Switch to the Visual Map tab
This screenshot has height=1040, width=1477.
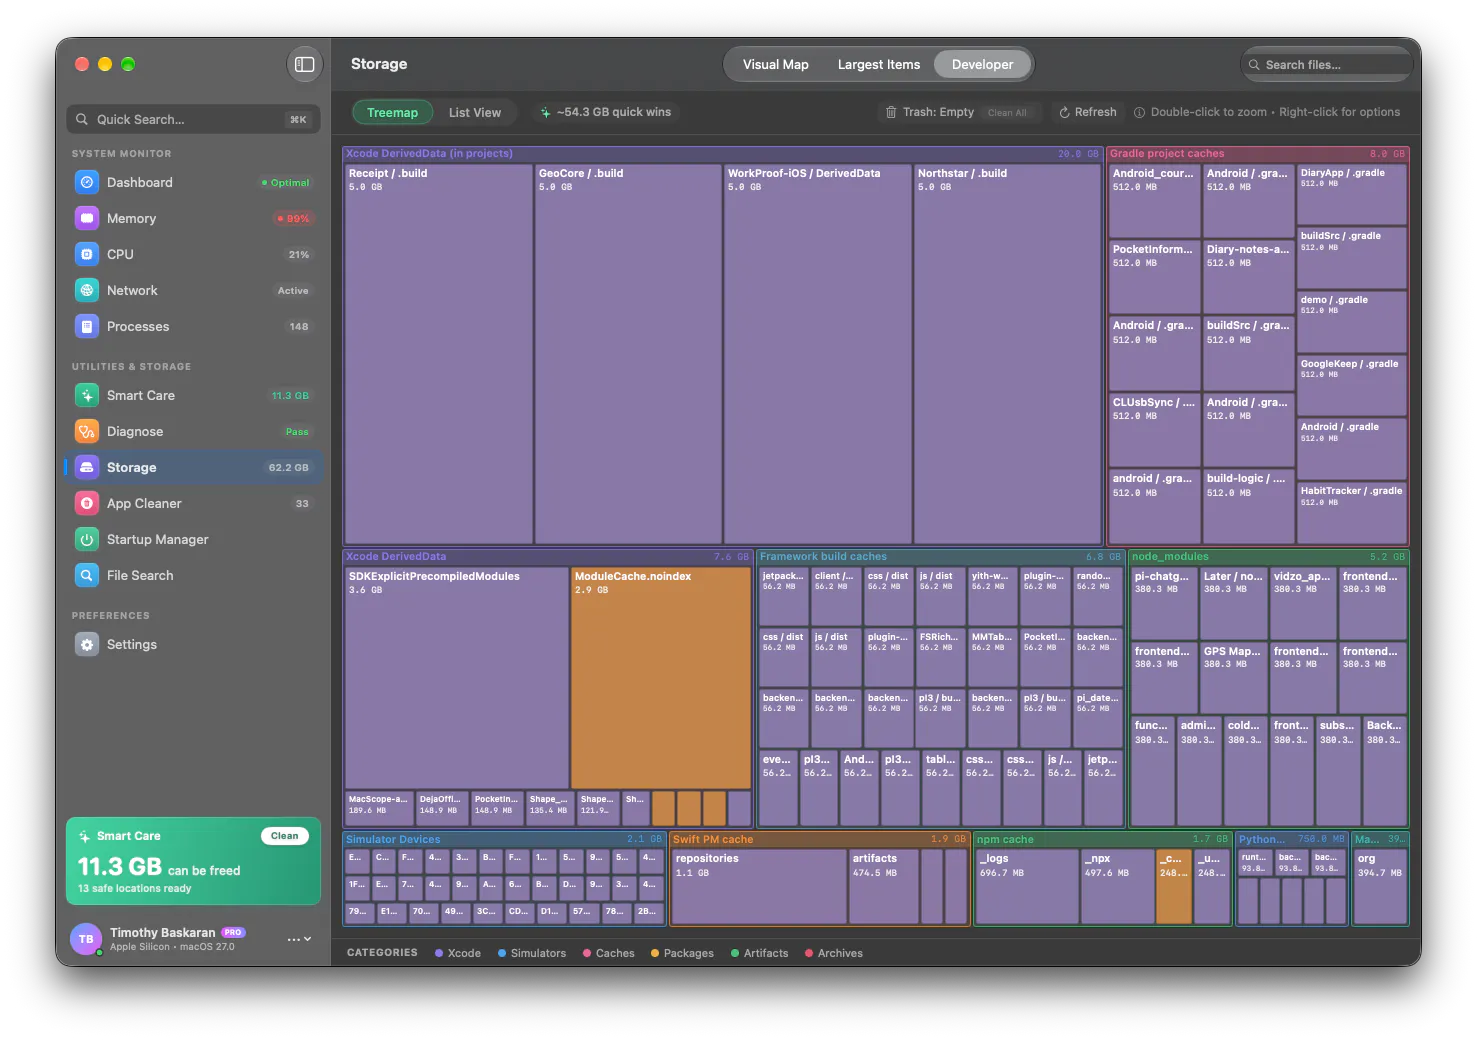click(776, 64)
